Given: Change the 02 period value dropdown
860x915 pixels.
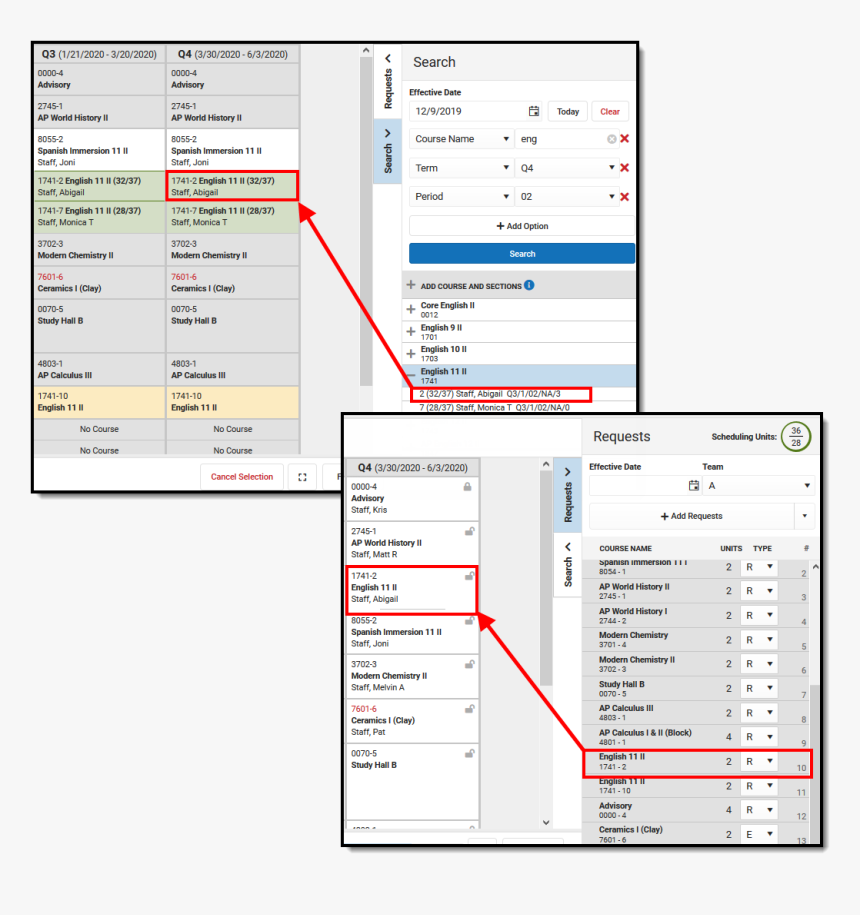Looking at the screenshot, I should pos(567,197).
